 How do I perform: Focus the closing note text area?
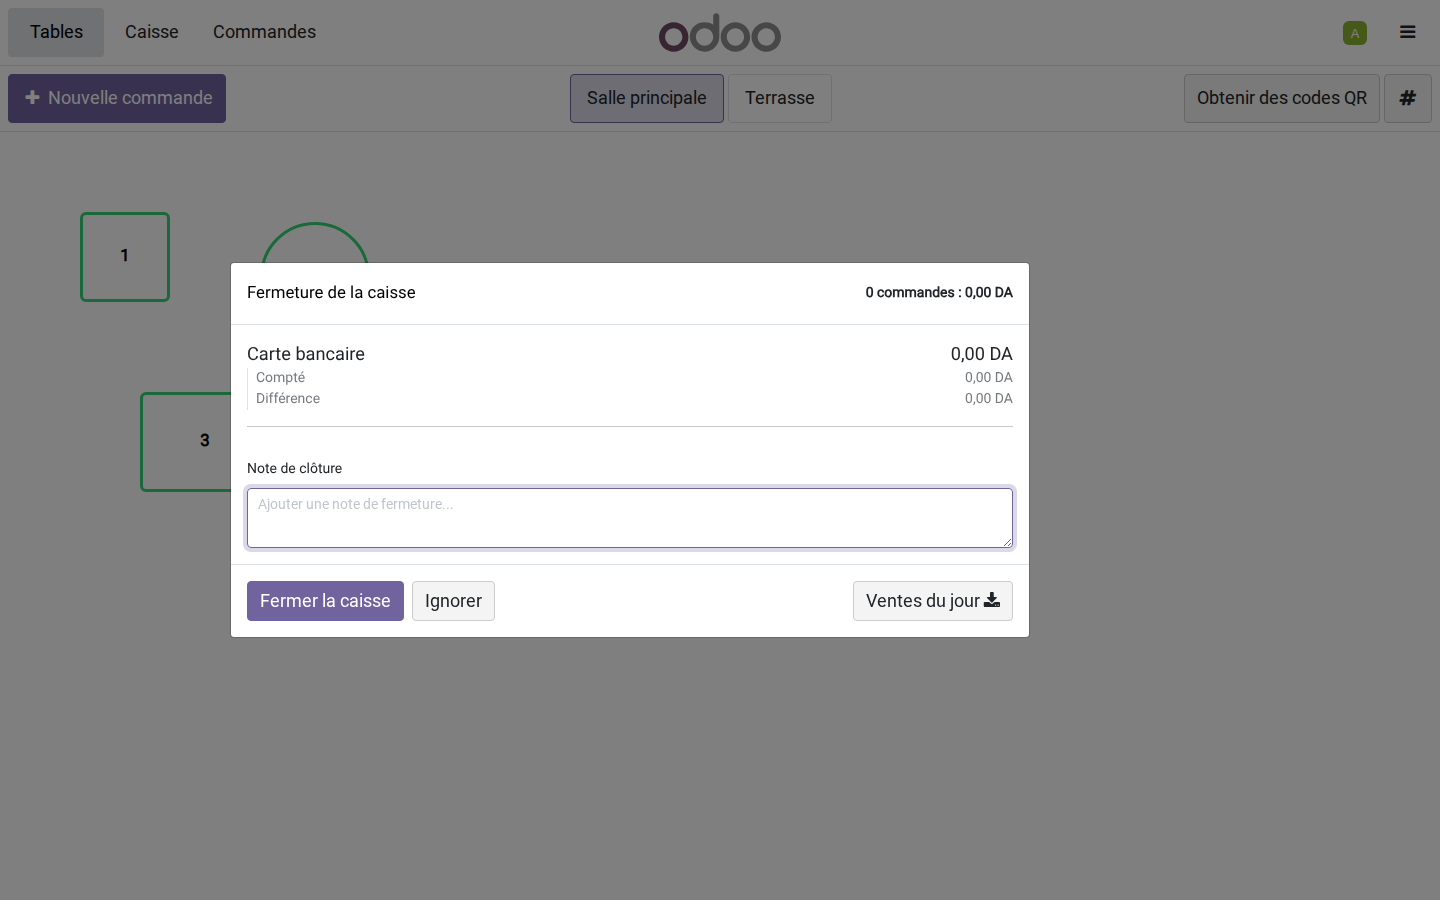tap(630, 518)
